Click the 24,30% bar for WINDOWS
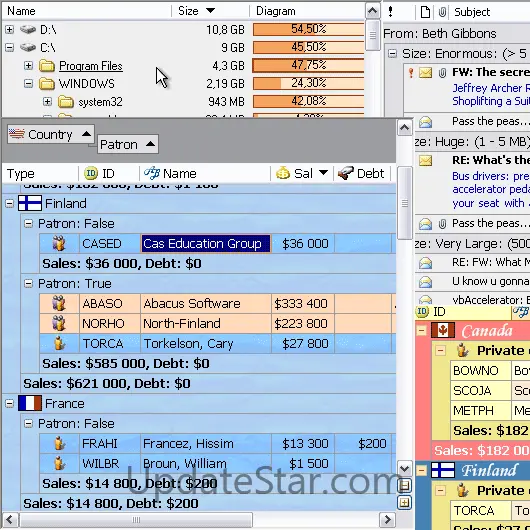530x530 pixels. coord(308,83)
